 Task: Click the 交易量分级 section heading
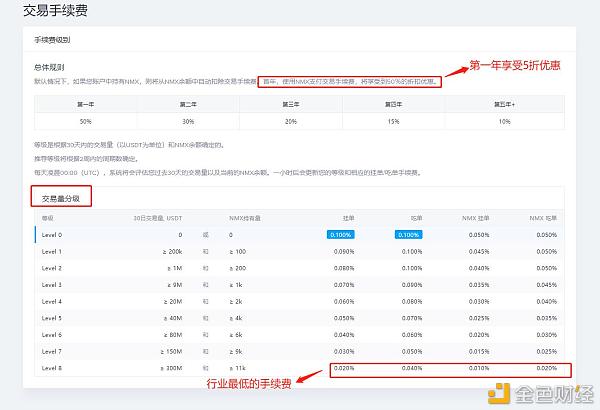tap(60, 198)
